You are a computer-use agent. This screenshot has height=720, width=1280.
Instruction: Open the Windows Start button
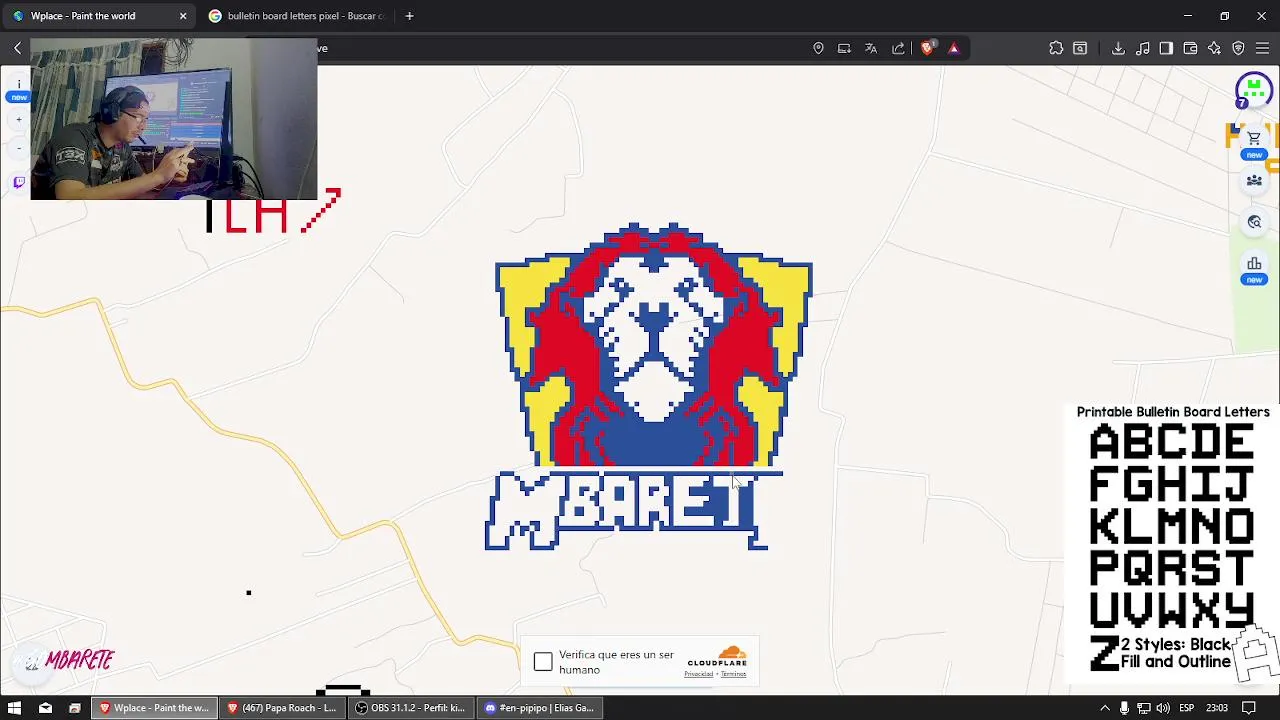tap(15, 708)
